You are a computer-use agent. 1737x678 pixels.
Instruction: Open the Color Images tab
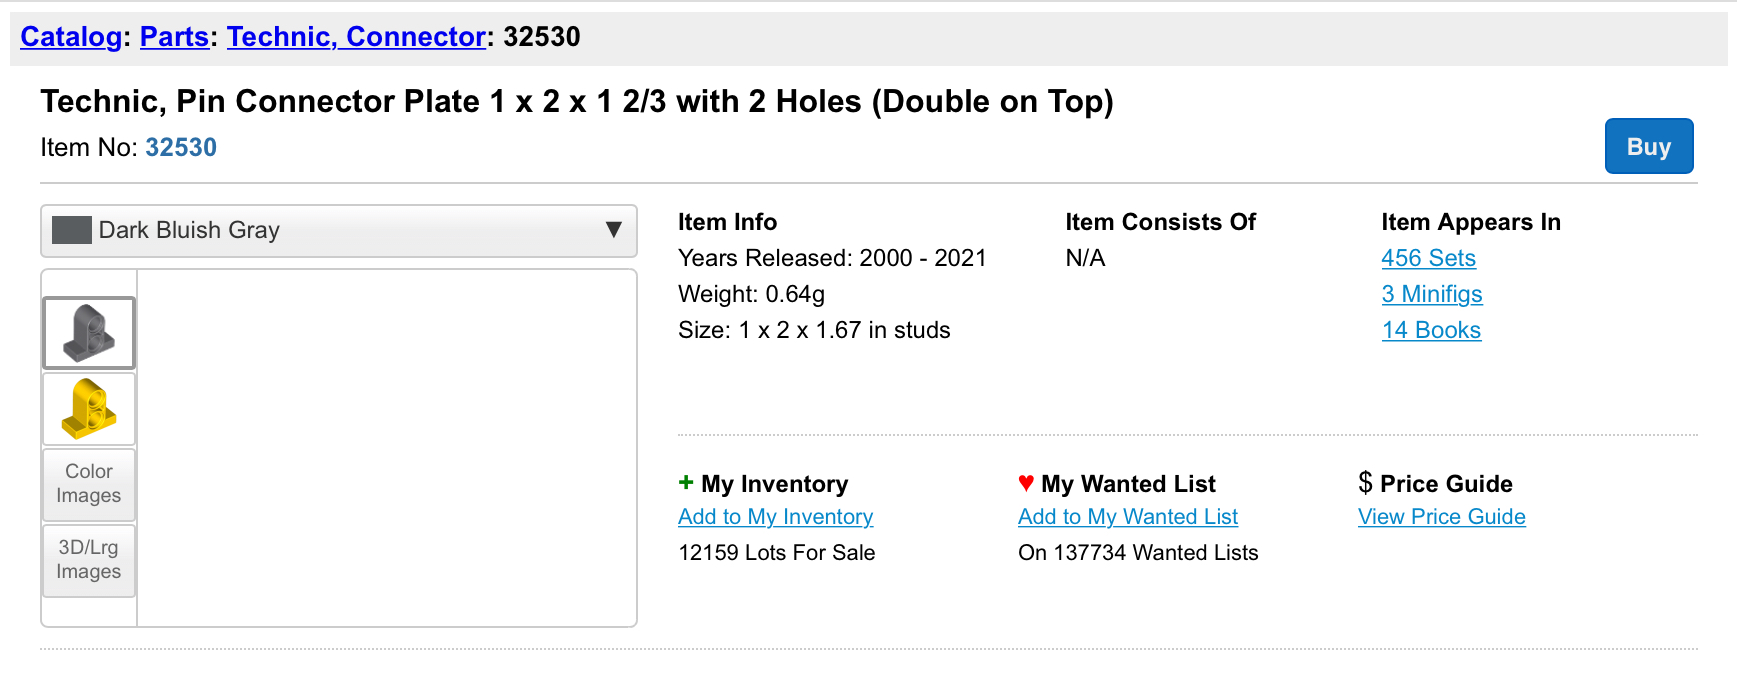pyautogui.click(x=89, y=484)
